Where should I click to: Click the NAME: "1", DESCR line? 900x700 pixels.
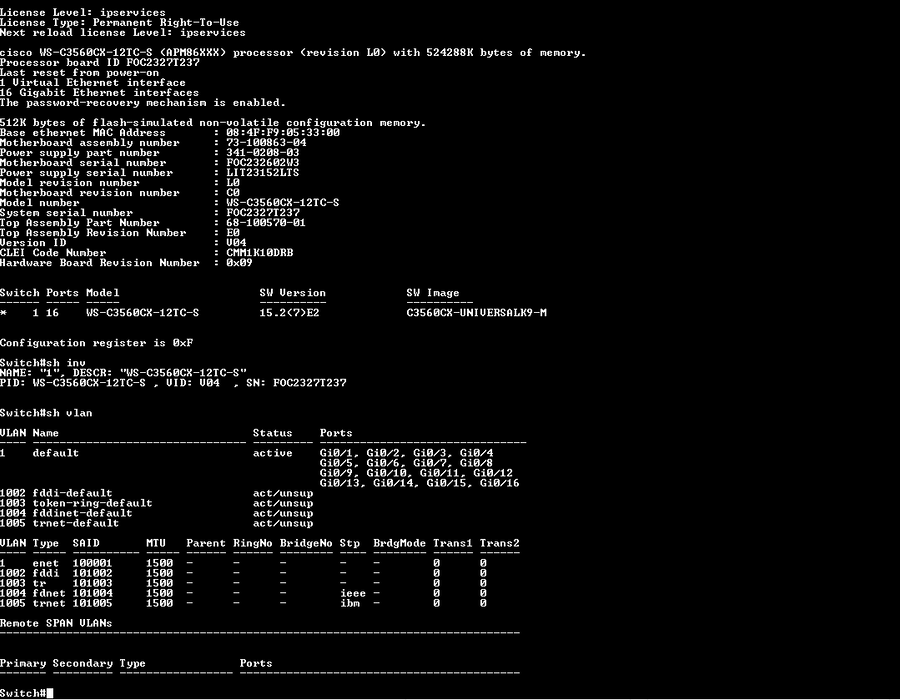[123, 373]
